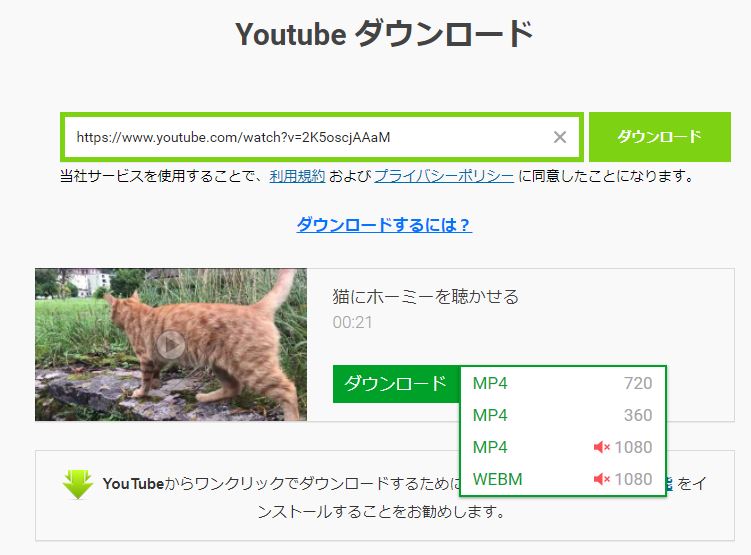751x555 pixels.
Task: Play the cat video thumbnail preview
Action: pos(171,344)
